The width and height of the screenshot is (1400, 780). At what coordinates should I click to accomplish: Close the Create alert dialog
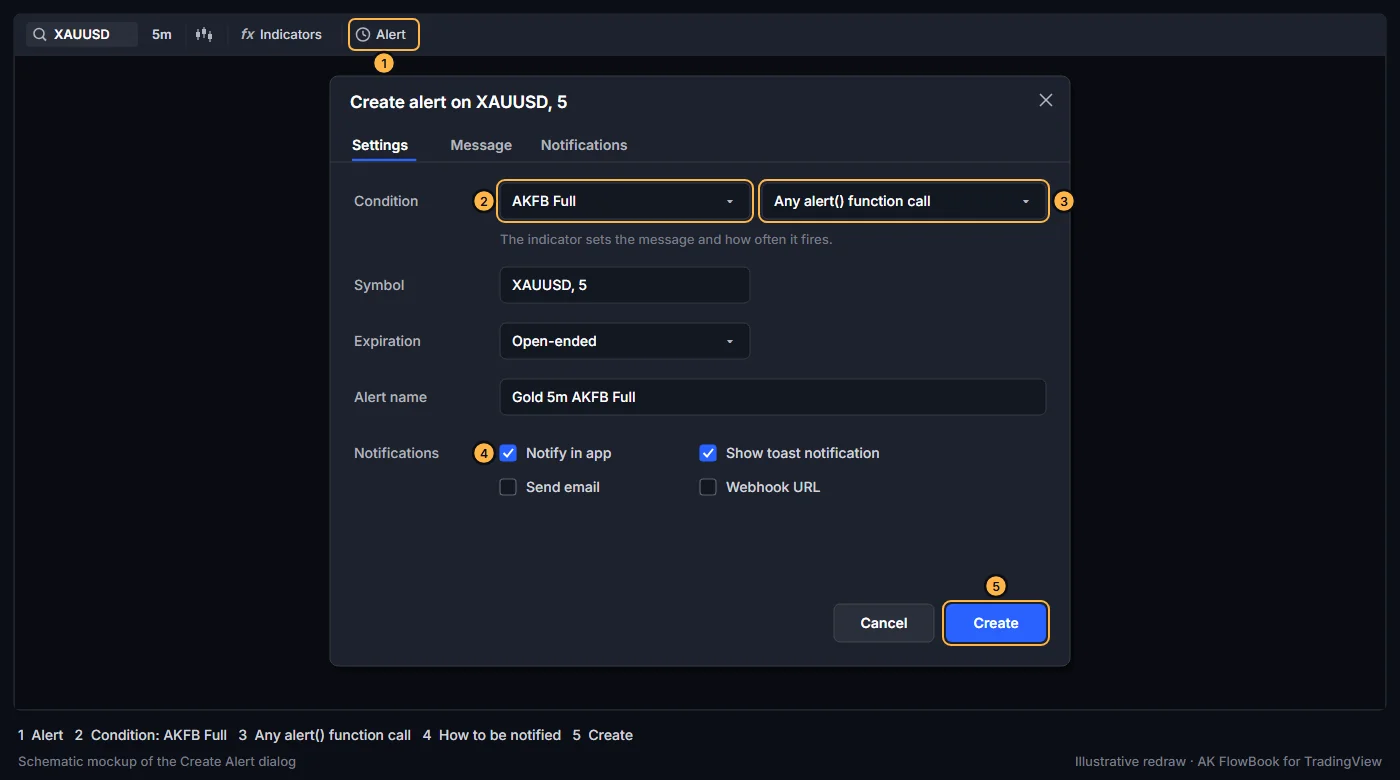[1046, 100]
